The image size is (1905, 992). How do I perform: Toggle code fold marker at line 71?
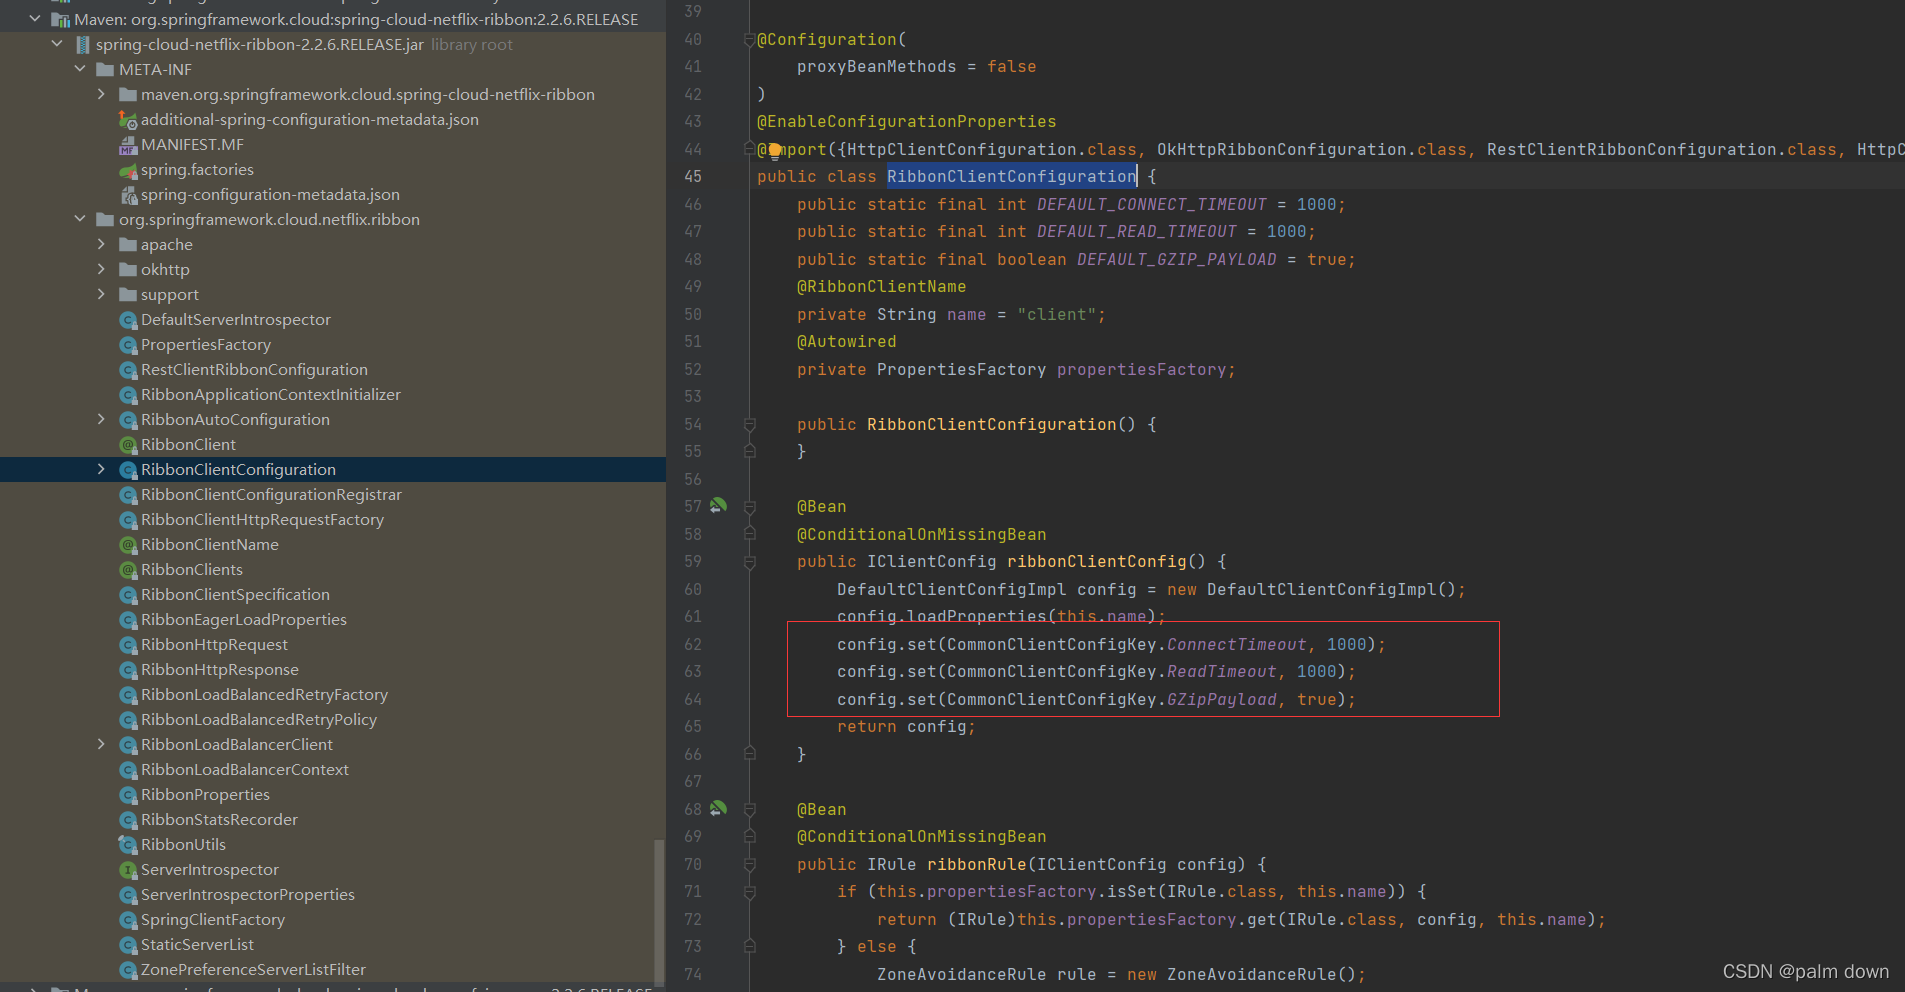point(749,892)
